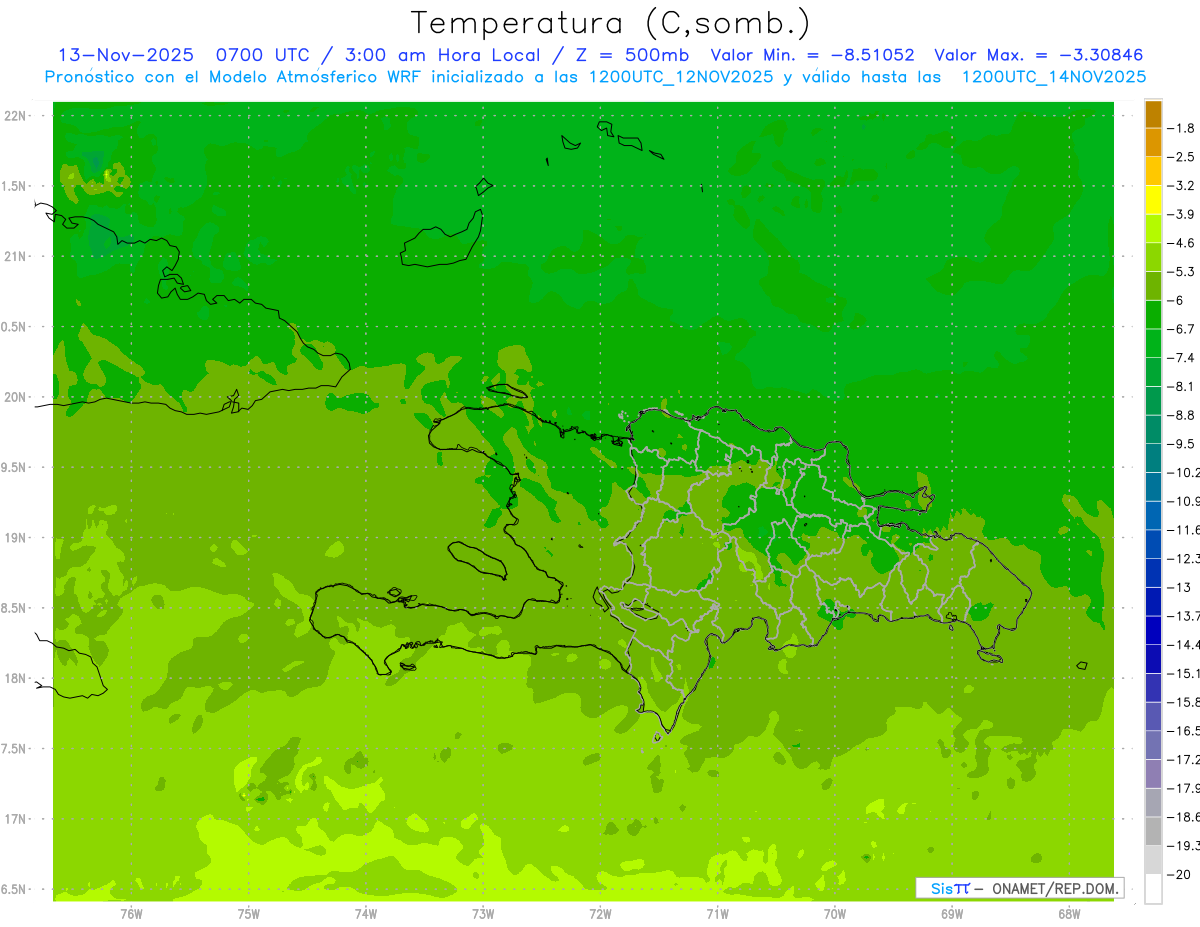
Task: Click "Modelo Atmosferico WRF" in the subtitle
Action: 304,77
